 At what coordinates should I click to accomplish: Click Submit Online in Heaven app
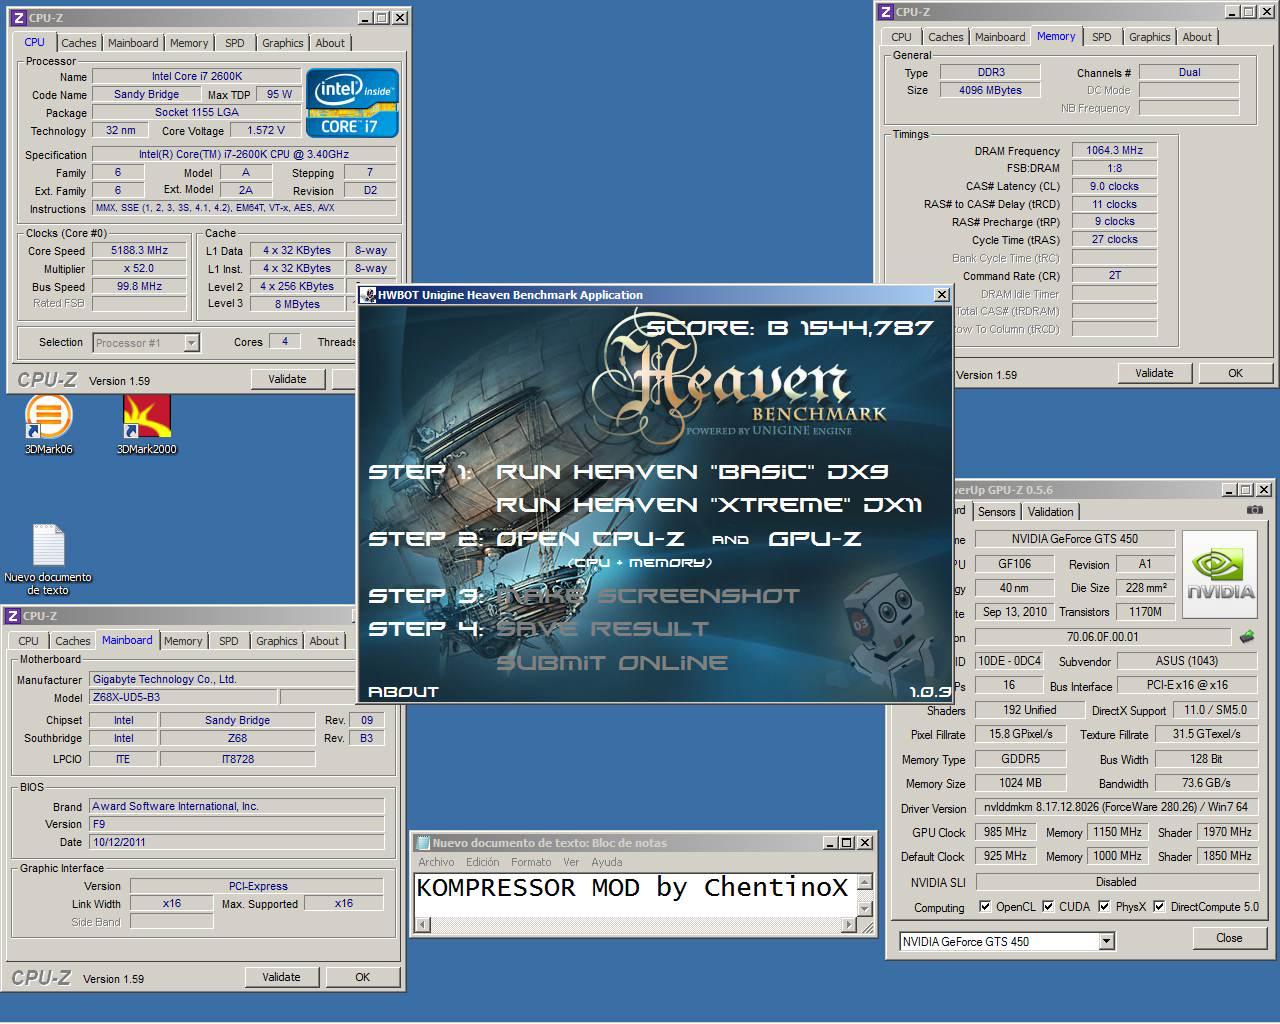[612, 663]
